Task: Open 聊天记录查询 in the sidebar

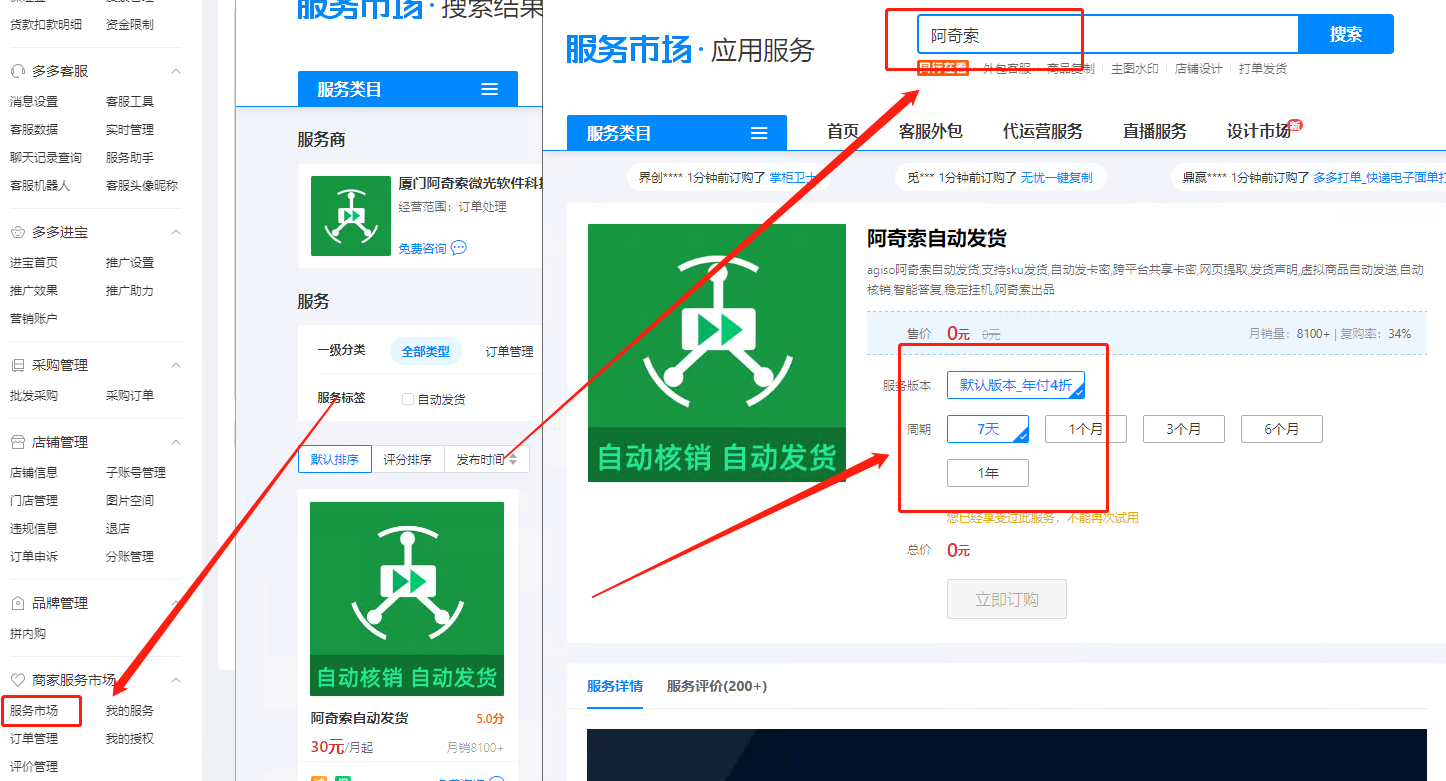Action: (x=46, y=158)
